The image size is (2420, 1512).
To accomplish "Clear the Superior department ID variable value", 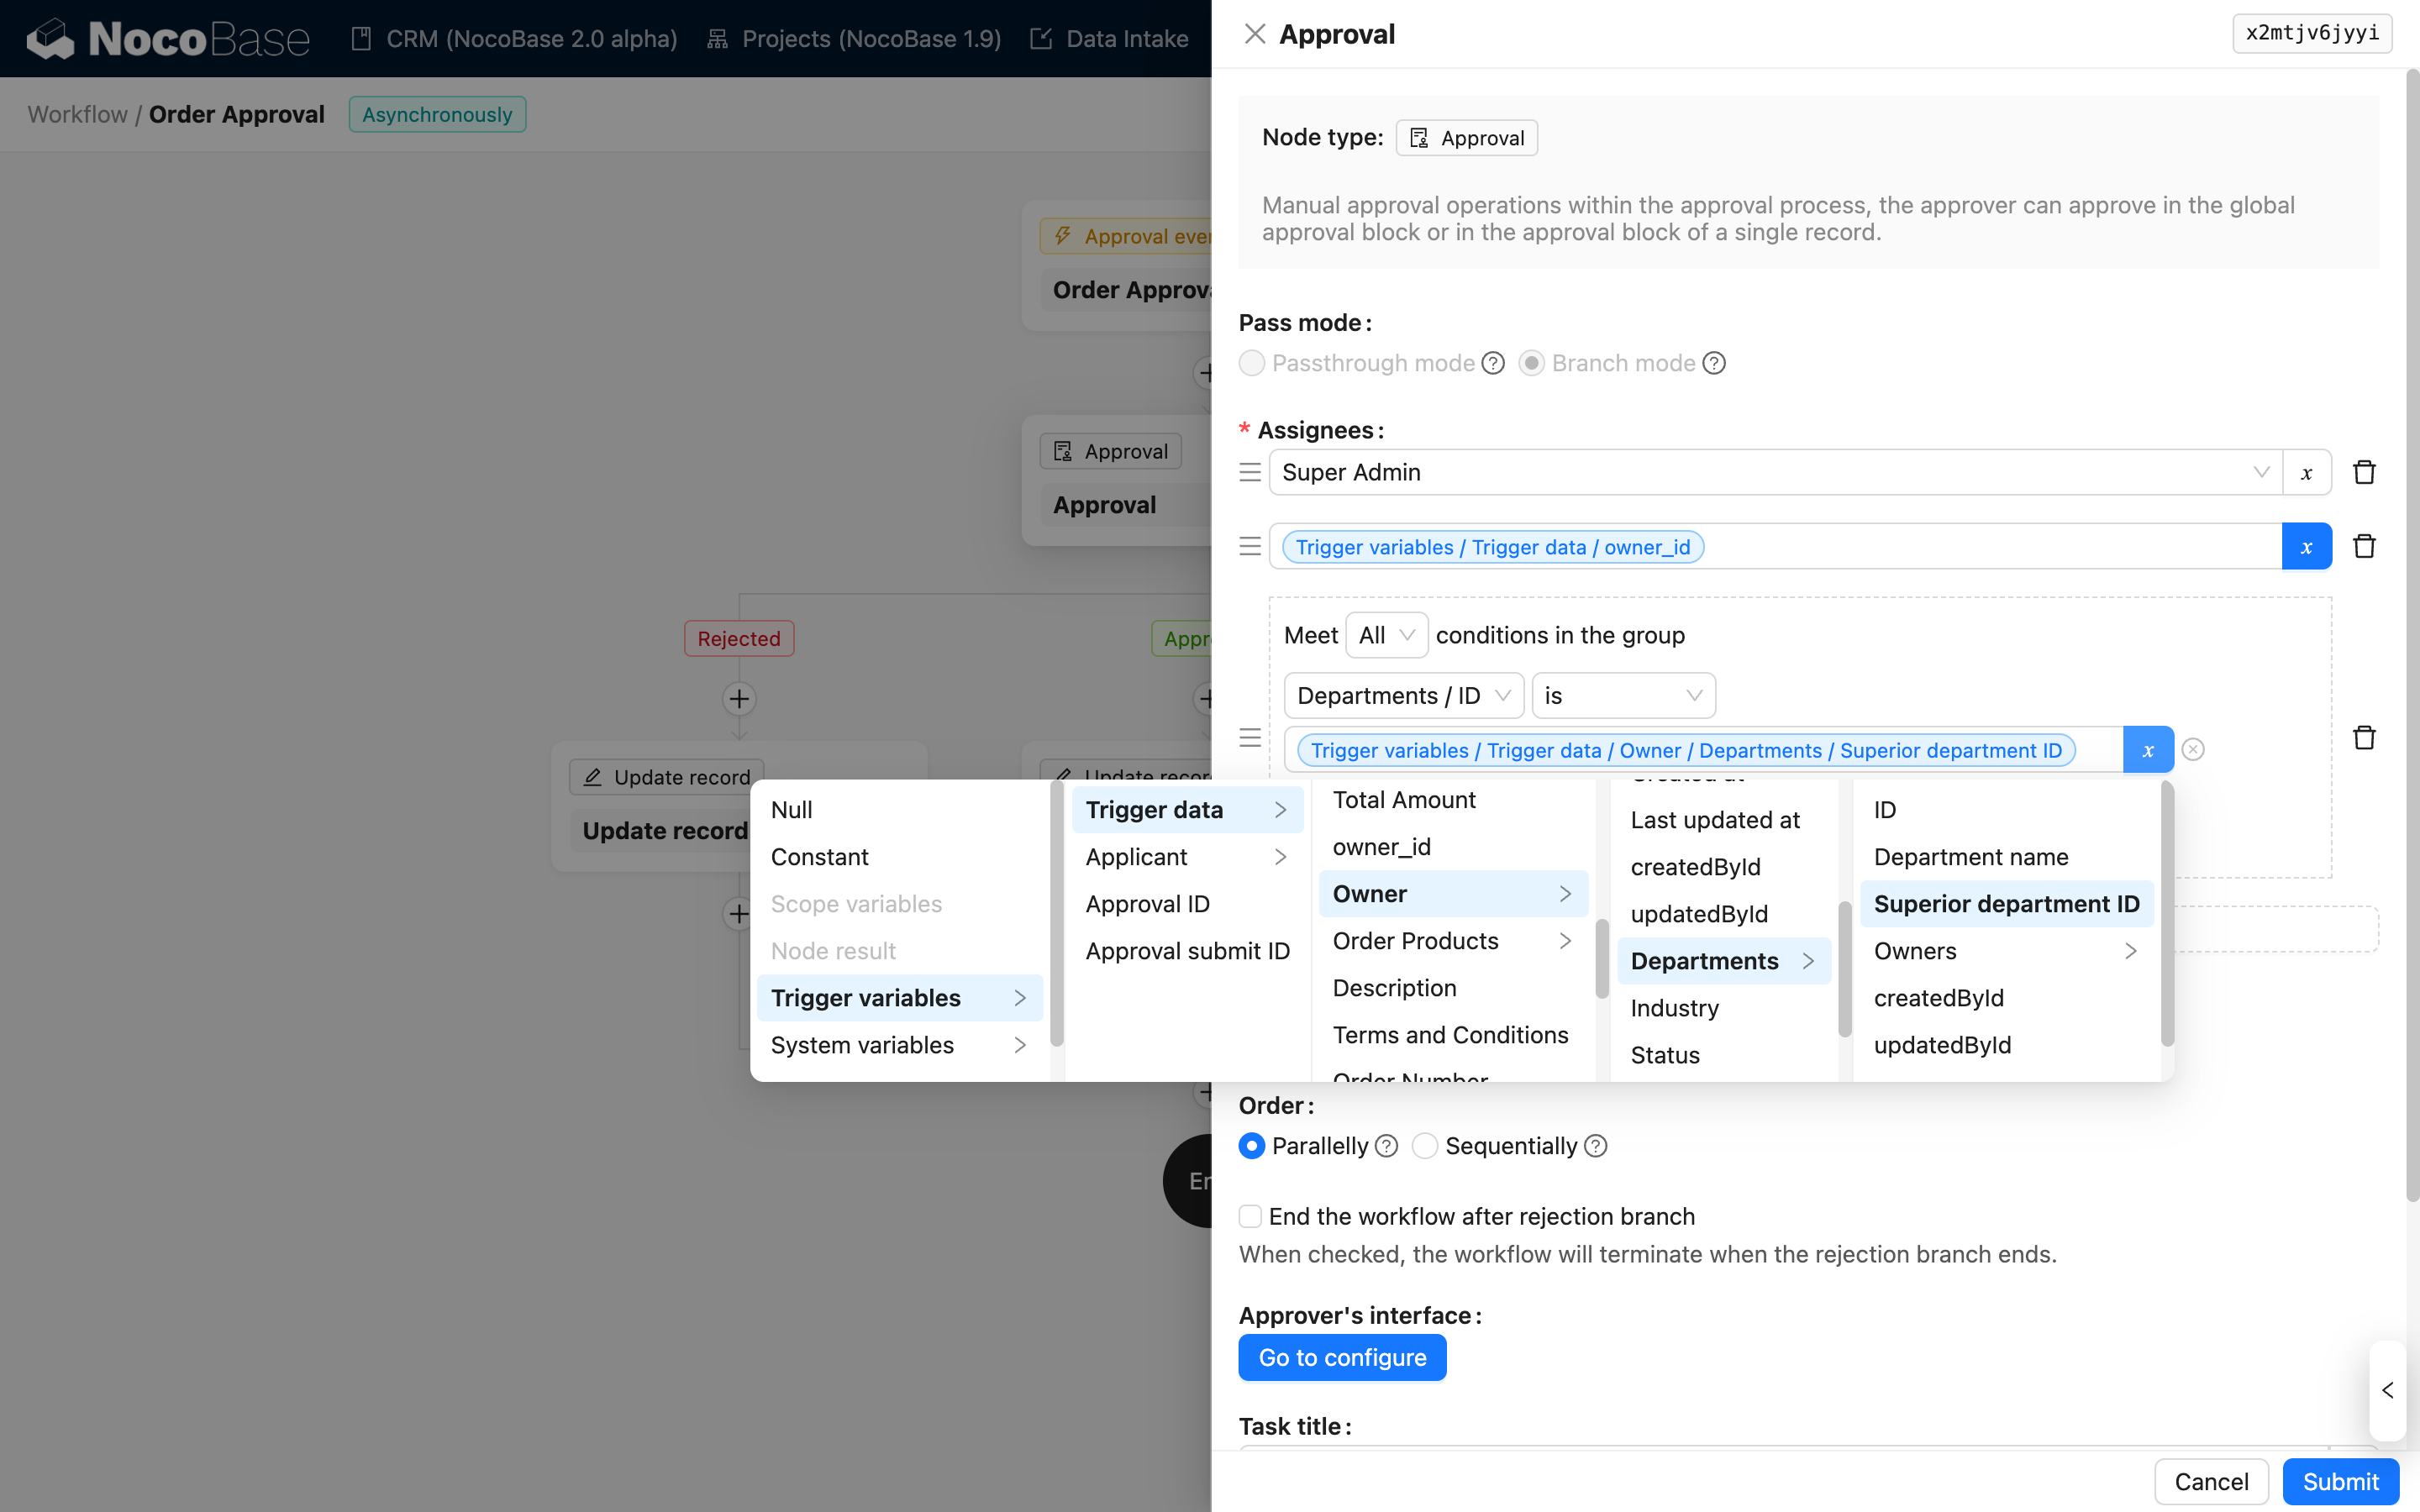I will coord(2193,749).
